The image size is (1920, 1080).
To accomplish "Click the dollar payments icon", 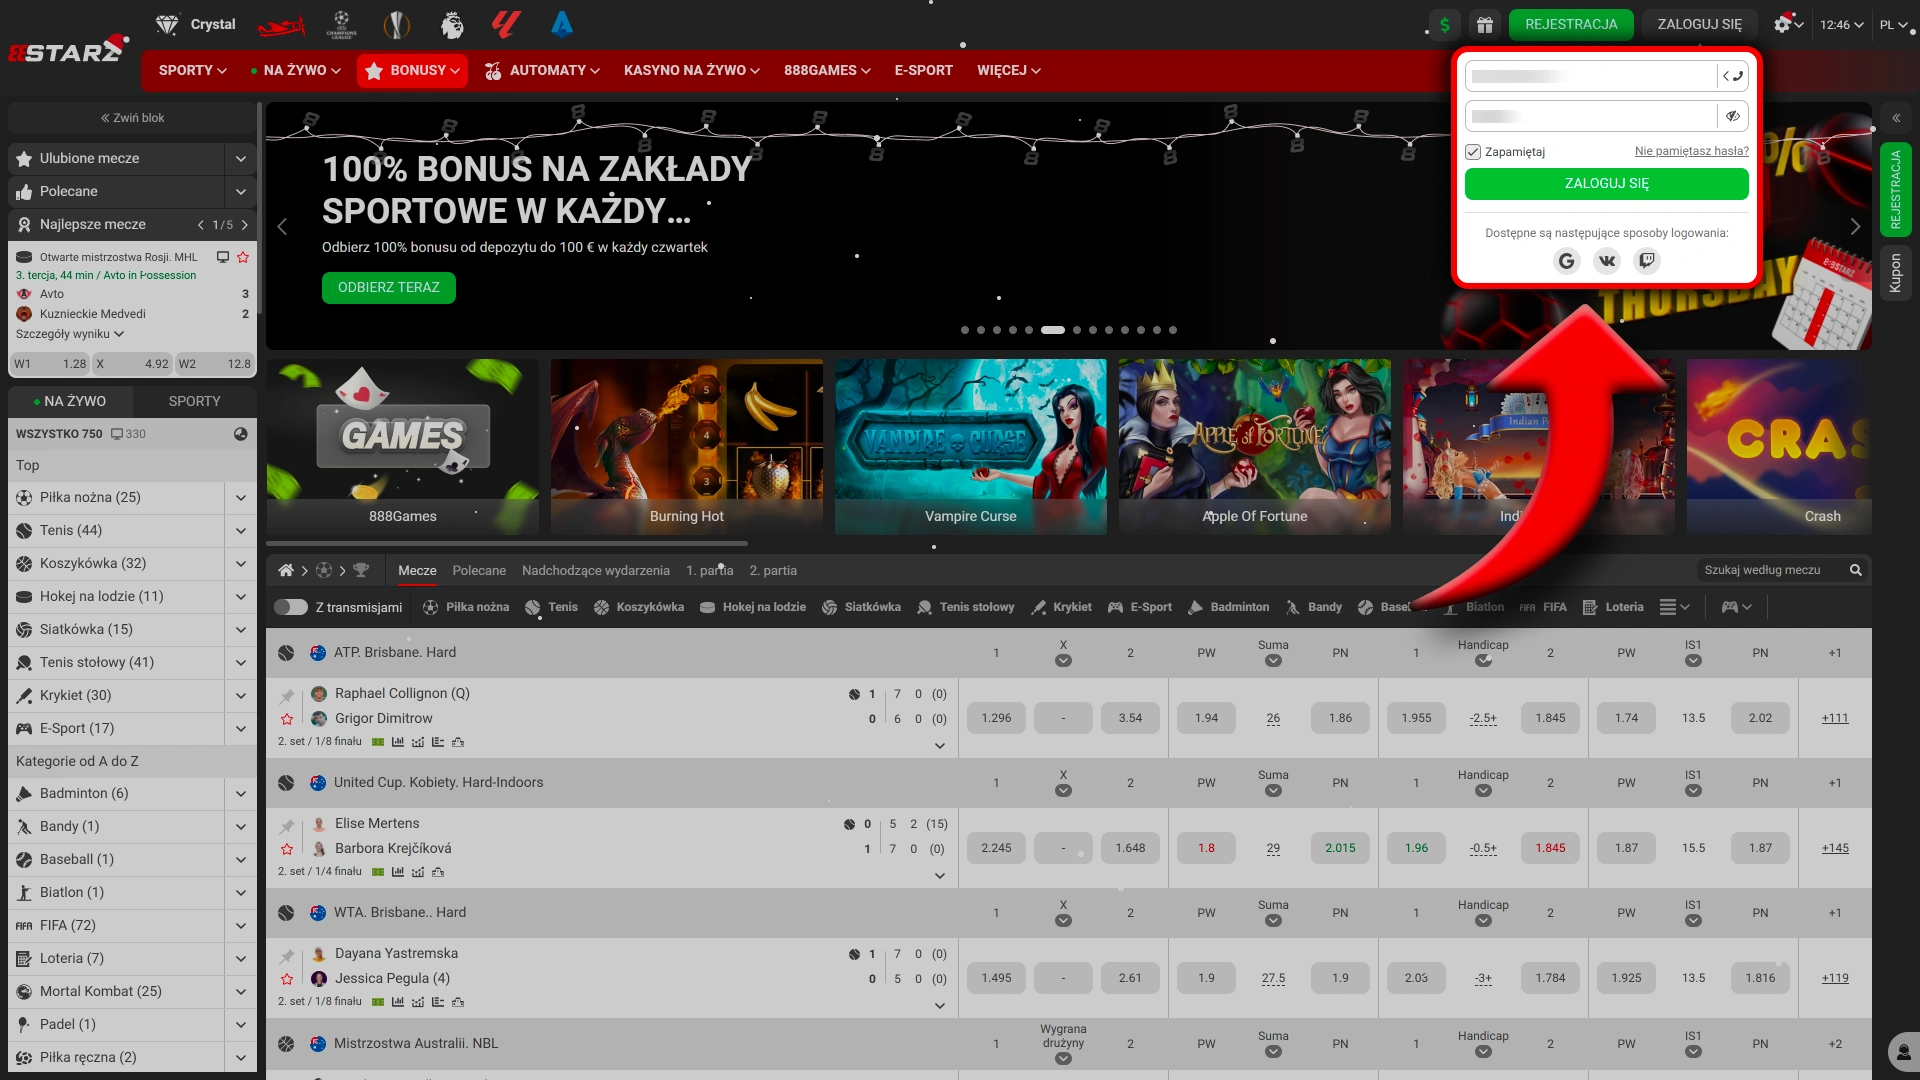I will point(1443,25).
